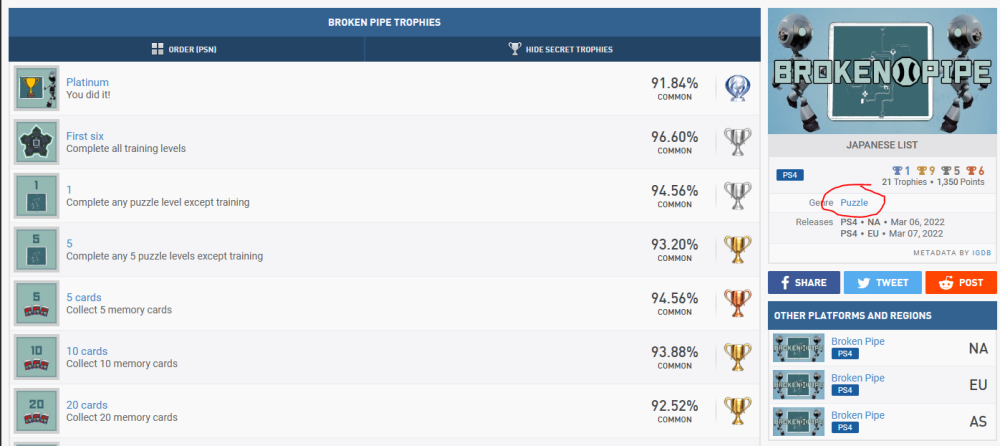Click bronze trophy icon for 5 cards
Screen dimensions: 1000x446
(x=739, y=304)
